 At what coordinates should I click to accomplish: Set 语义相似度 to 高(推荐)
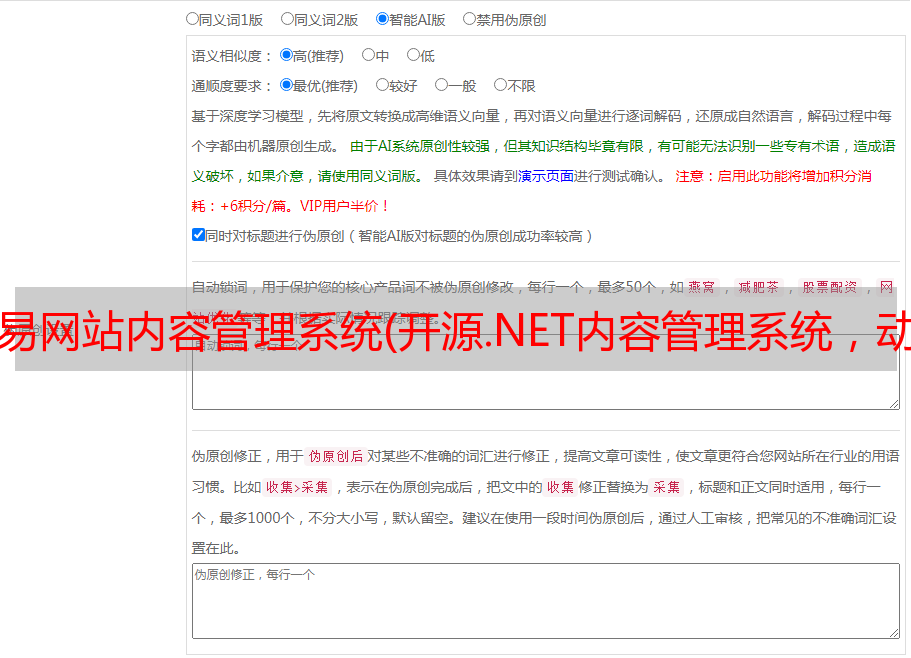click(286, 55)
